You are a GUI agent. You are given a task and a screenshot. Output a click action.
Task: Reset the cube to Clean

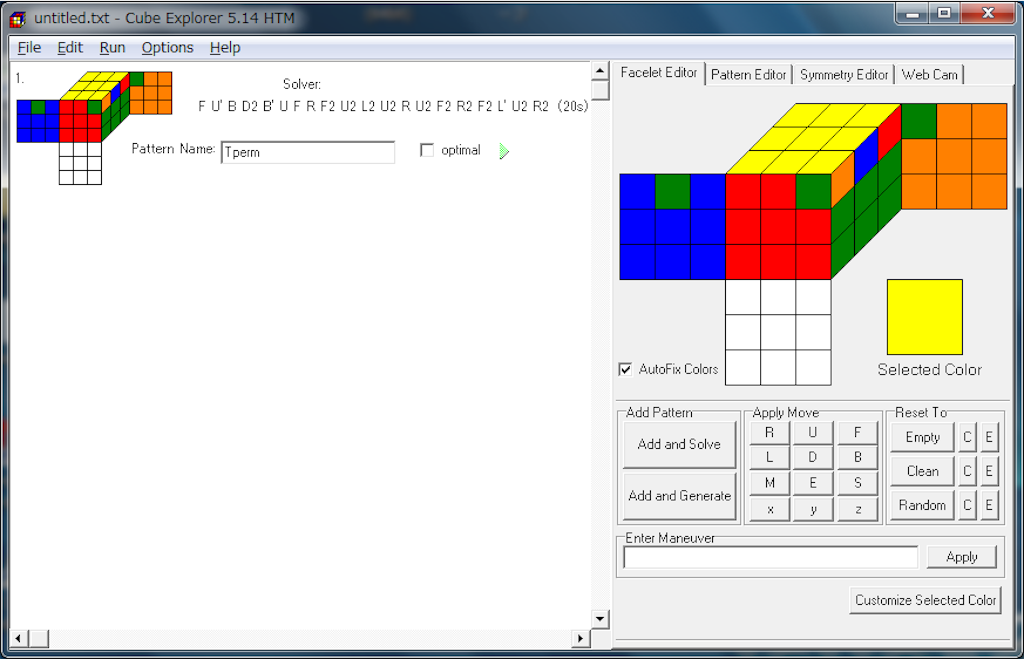(x=922, y=471)
